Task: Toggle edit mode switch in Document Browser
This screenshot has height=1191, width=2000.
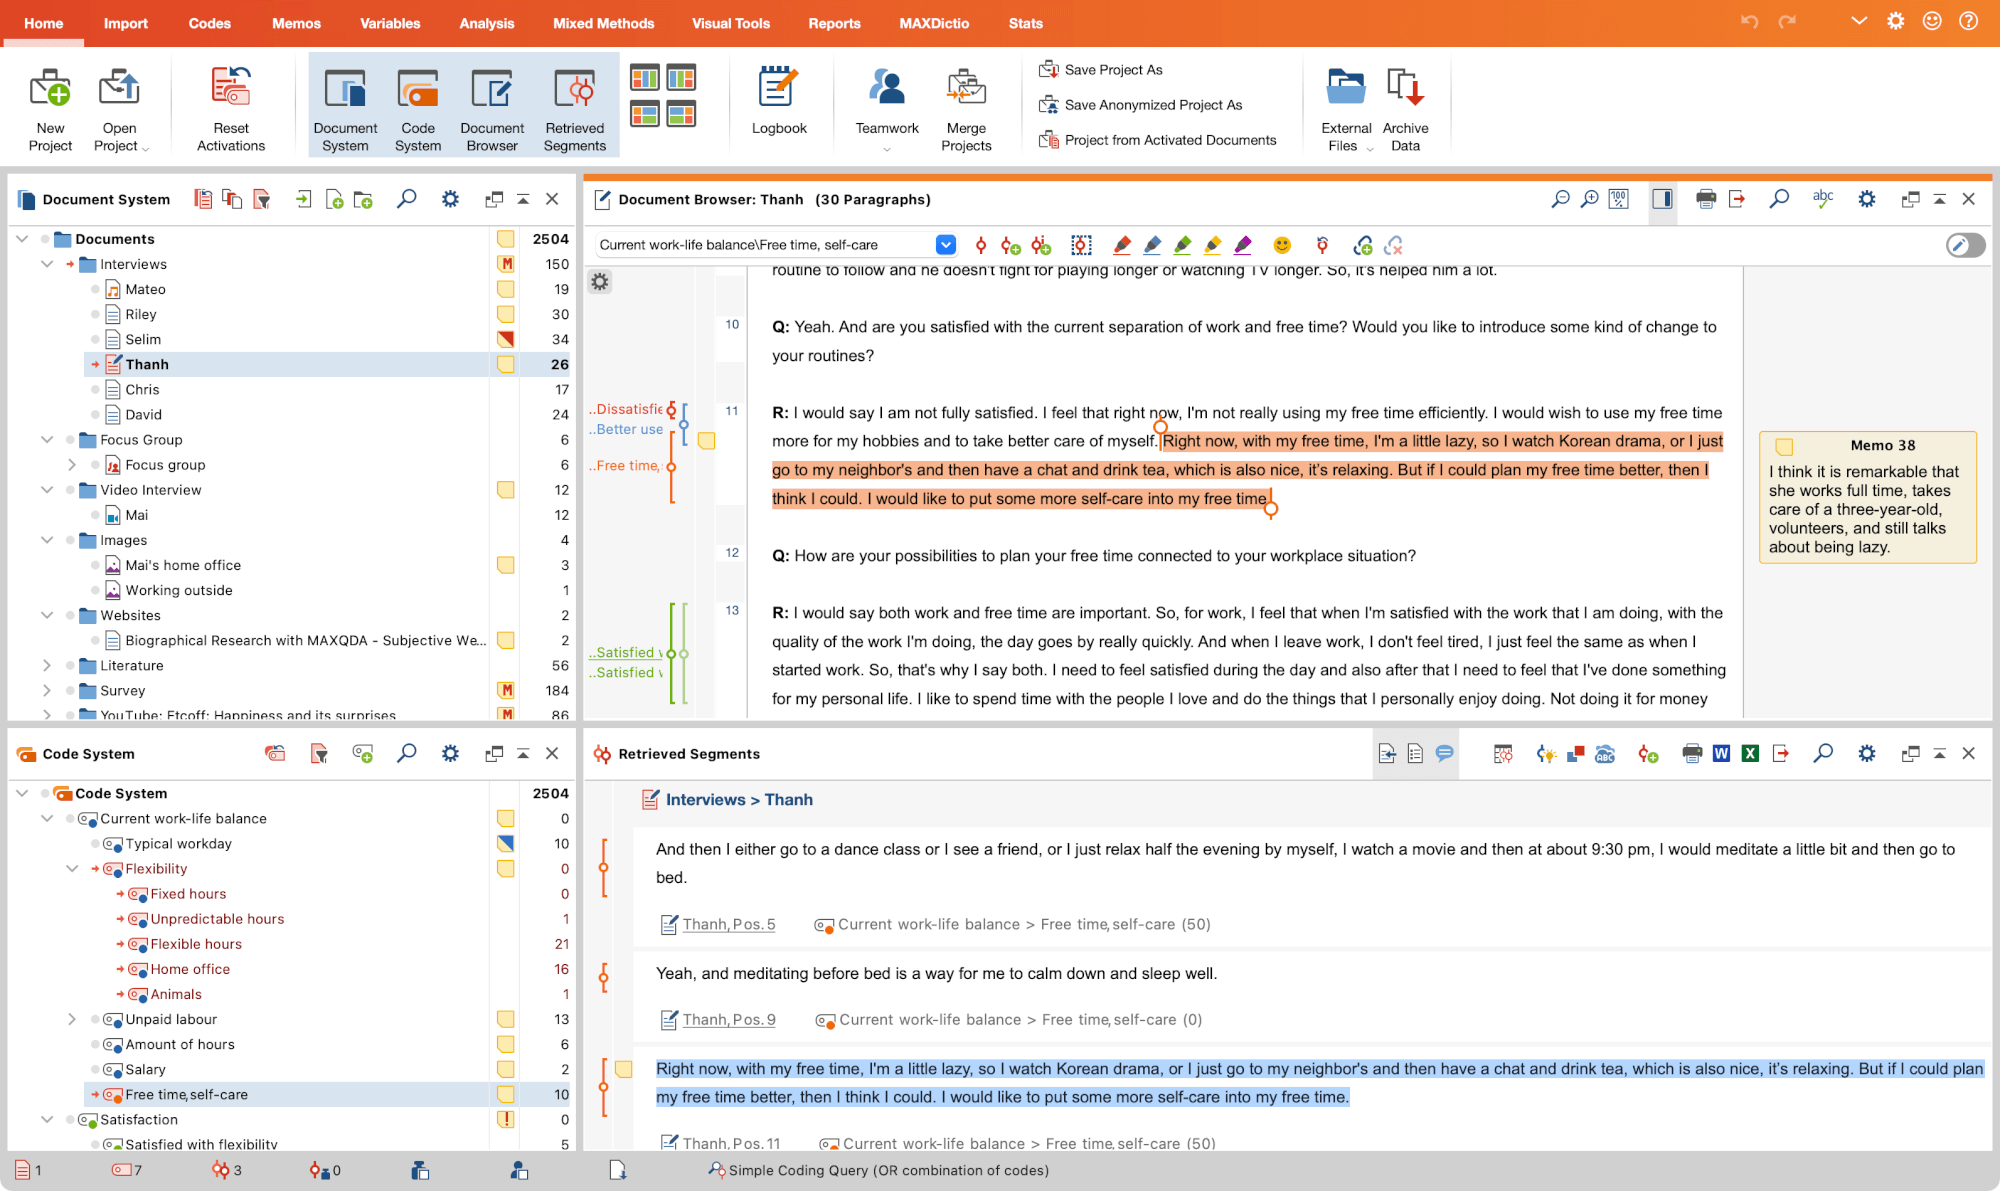Action: [x=1965, y=245]
